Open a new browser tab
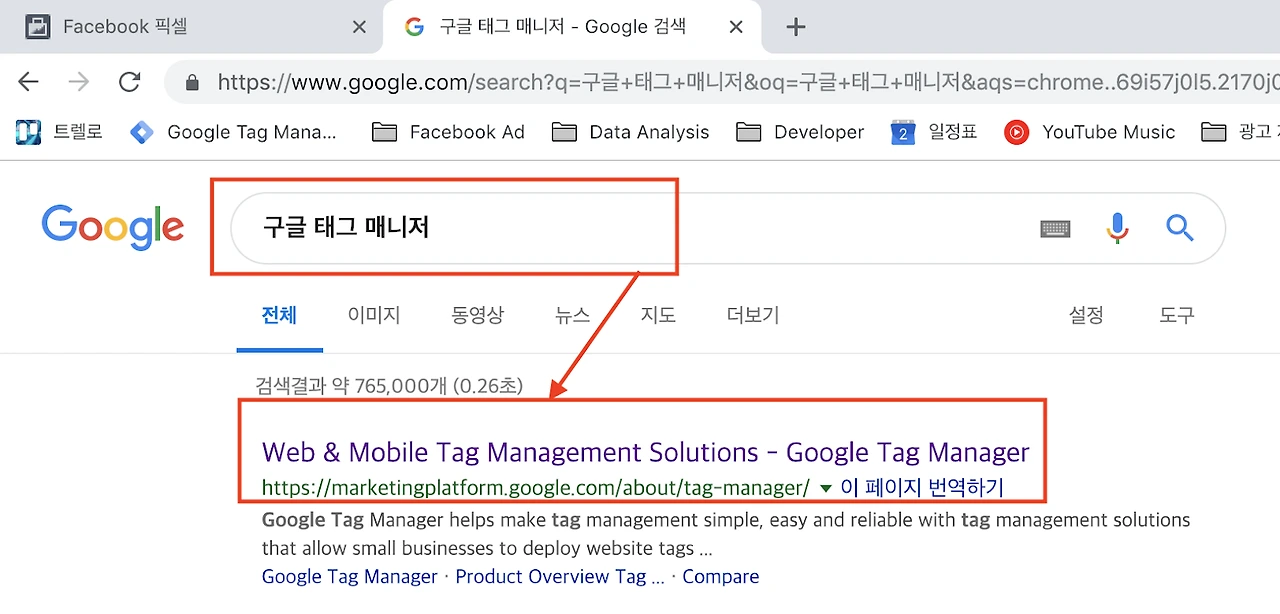 (795, 27)
